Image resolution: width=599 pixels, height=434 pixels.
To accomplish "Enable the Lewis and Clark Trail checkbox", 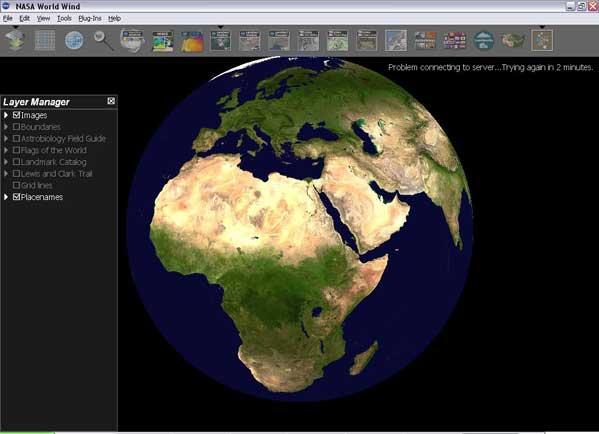I will coord(16,173).
